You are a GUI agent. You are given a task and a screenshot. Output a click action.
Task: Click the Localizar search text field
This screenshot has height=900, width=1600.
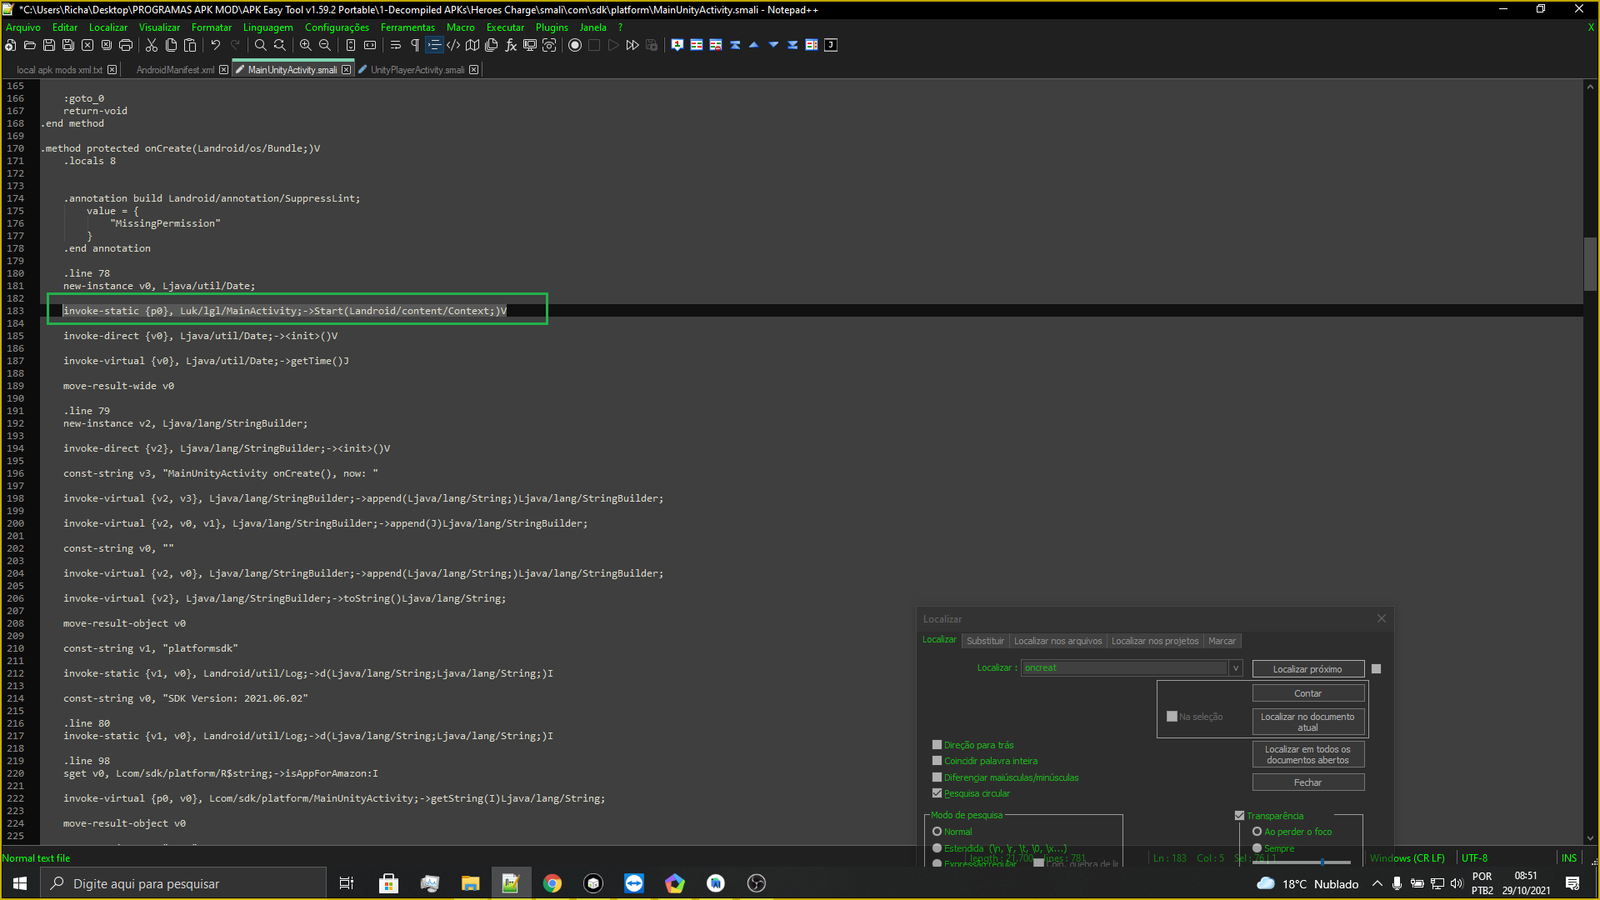[1125, 668]
